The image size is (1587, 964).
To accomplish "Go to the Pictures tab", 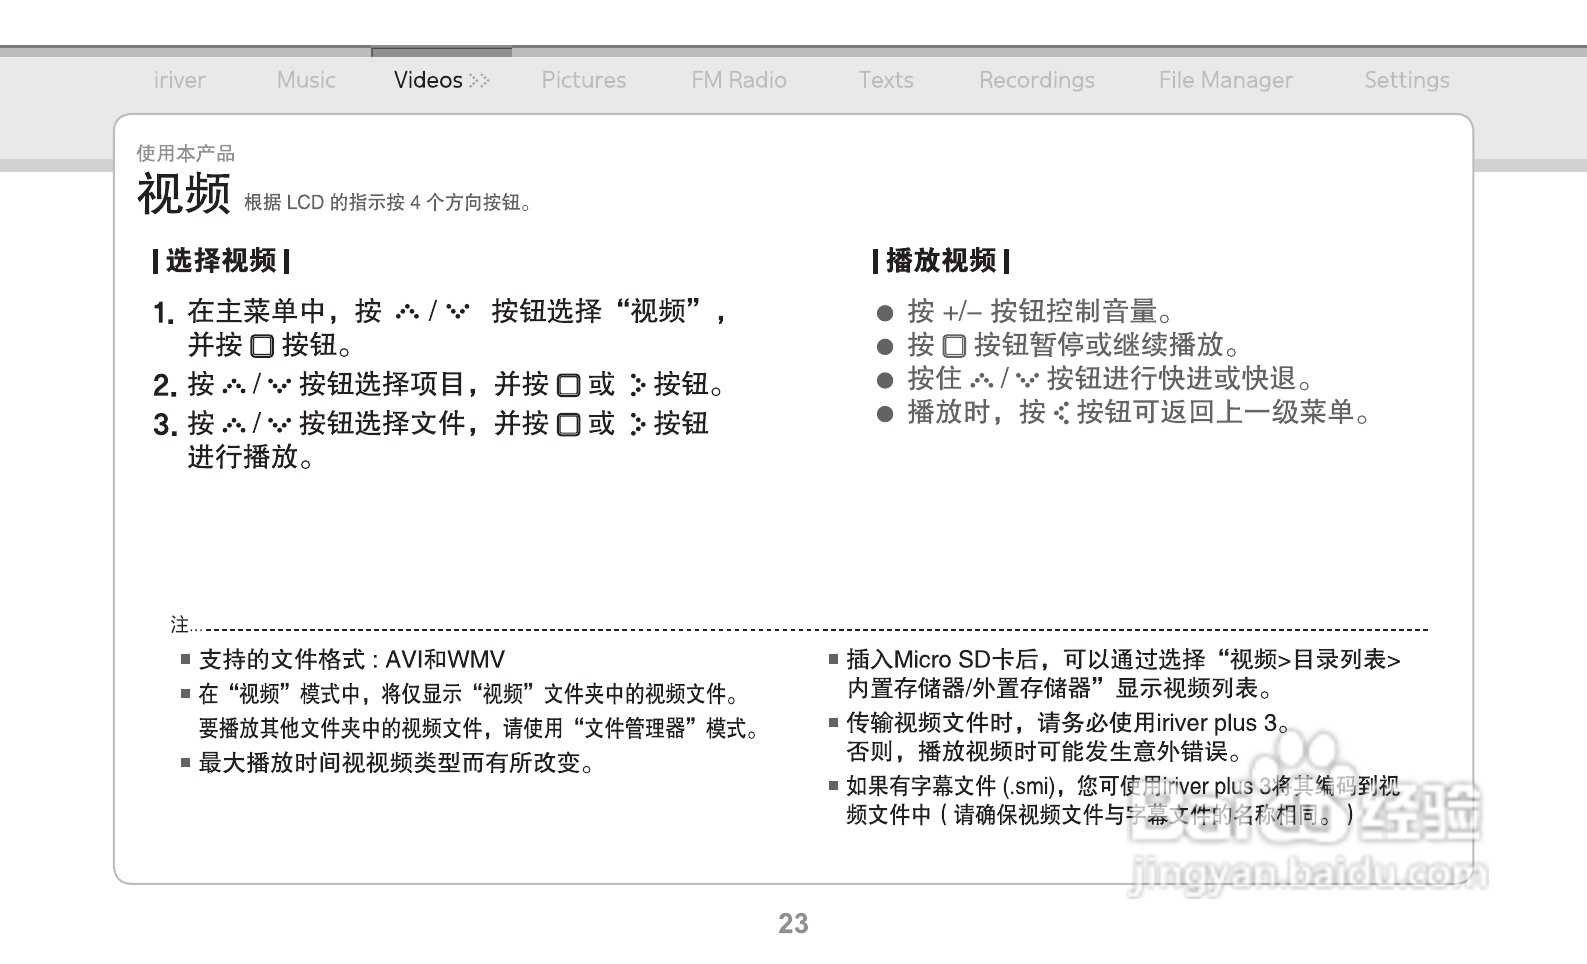I will pos(584,80).
